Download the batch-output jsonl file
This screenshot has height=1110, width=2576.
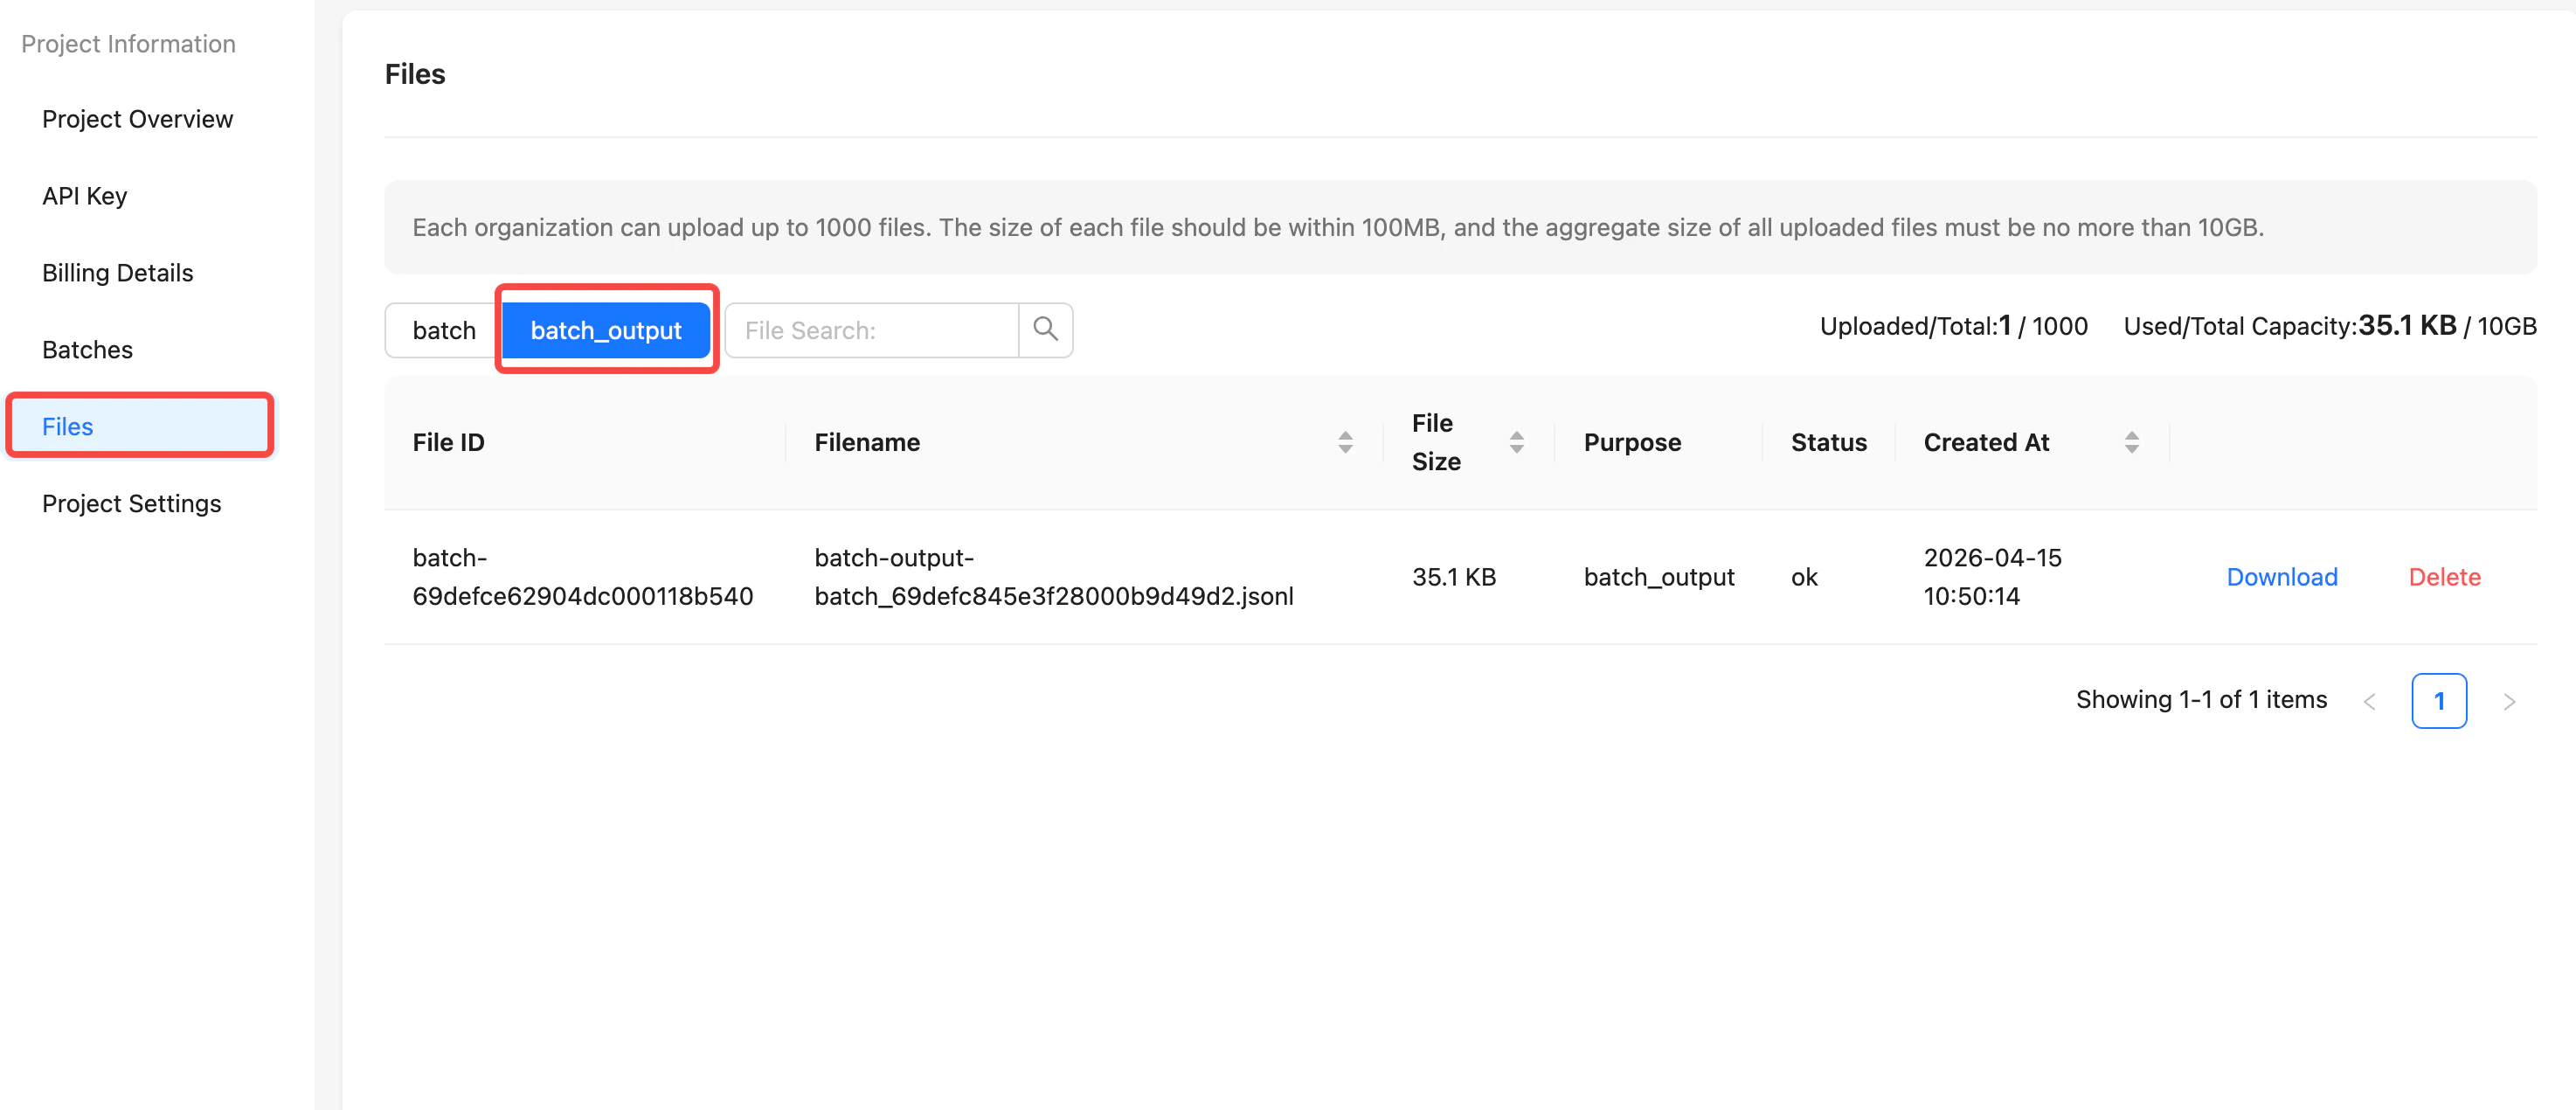click(2281, 577)
